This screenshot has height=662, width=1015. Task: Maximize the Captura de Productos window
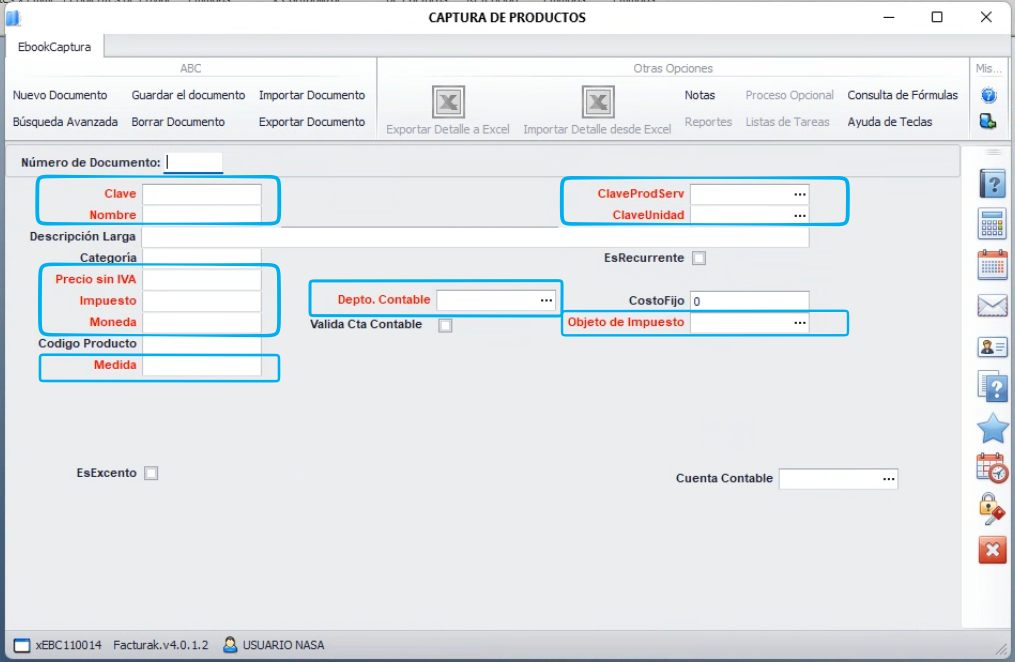coord(937,17)
